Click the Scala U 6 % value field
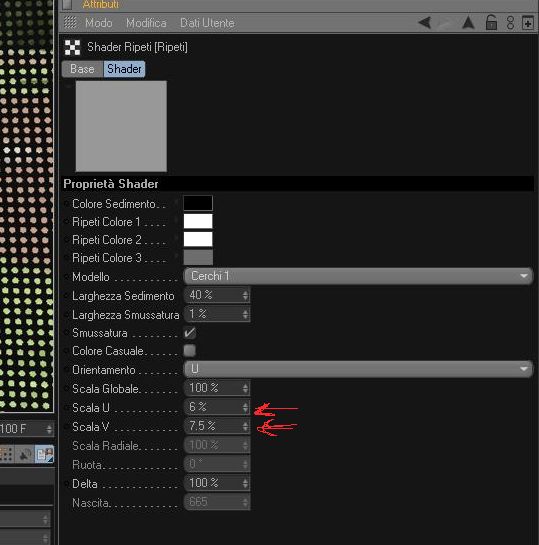 217,407
